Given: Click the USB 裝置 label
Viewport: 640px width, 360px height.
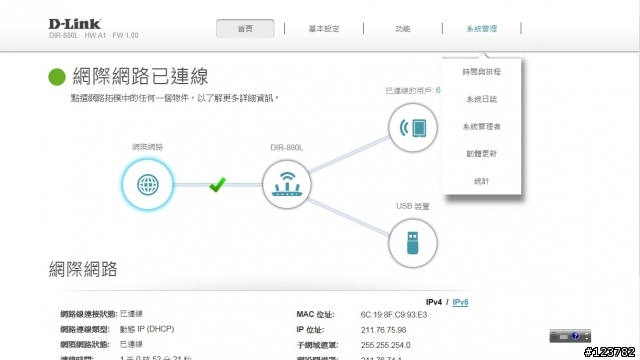Looking at the screenshot, I should pyautogui.click(x=413, y=207).
